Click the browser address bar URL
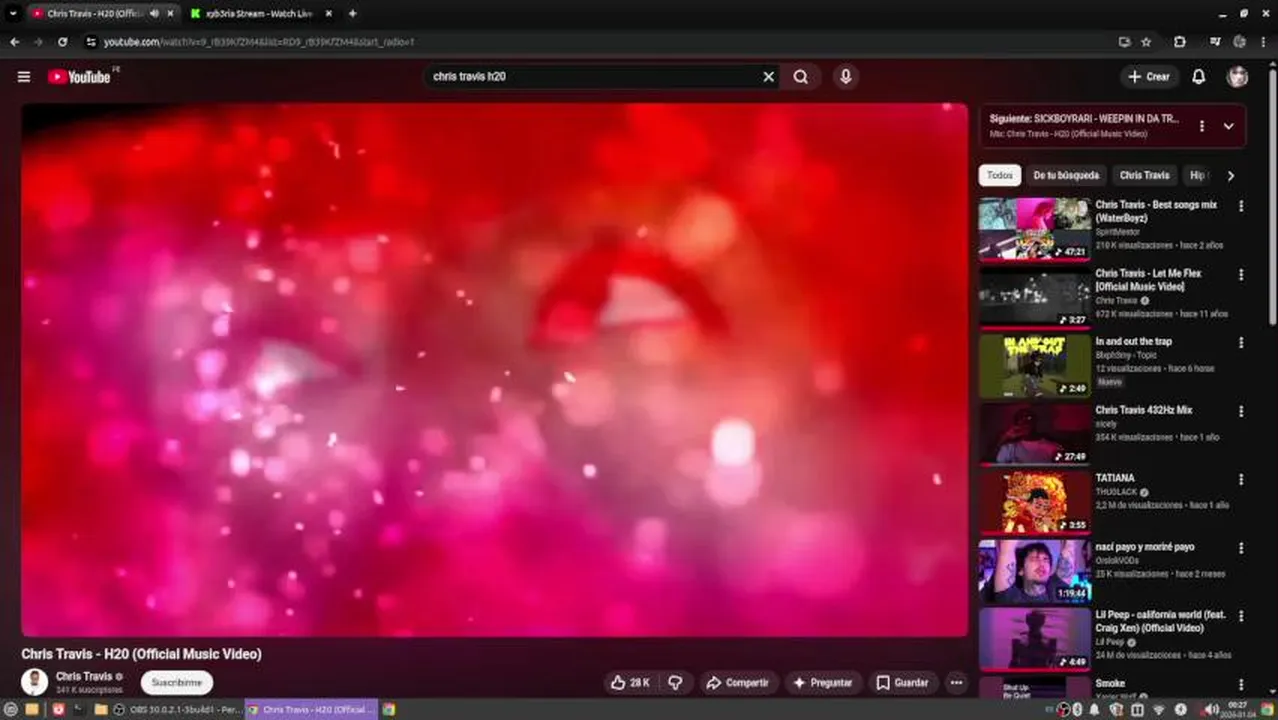Screen dimensions: 1278x720 [x=259, y=42]
